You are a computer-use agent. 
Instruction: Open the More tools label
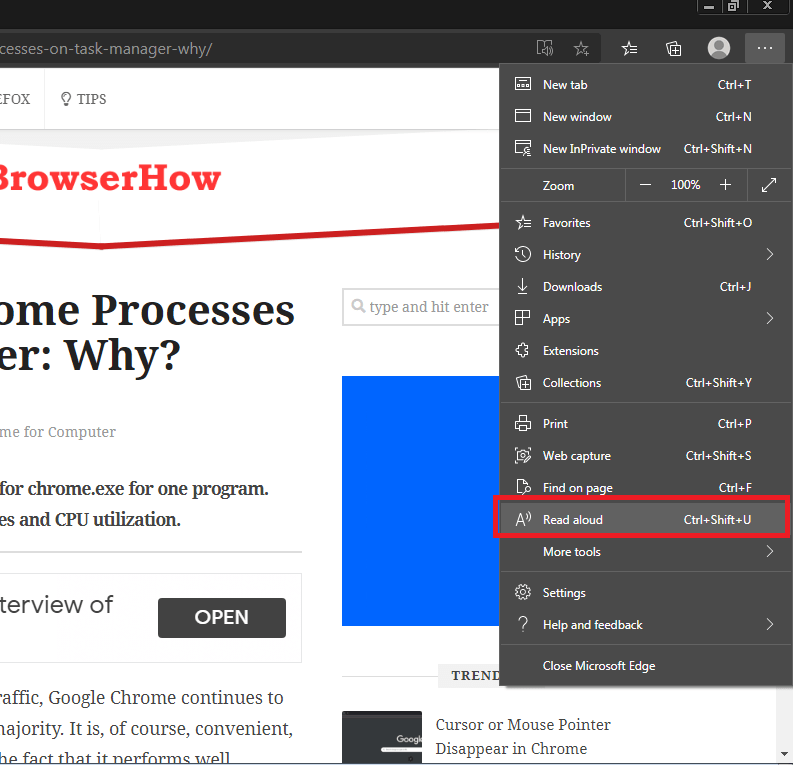point(572,552)
